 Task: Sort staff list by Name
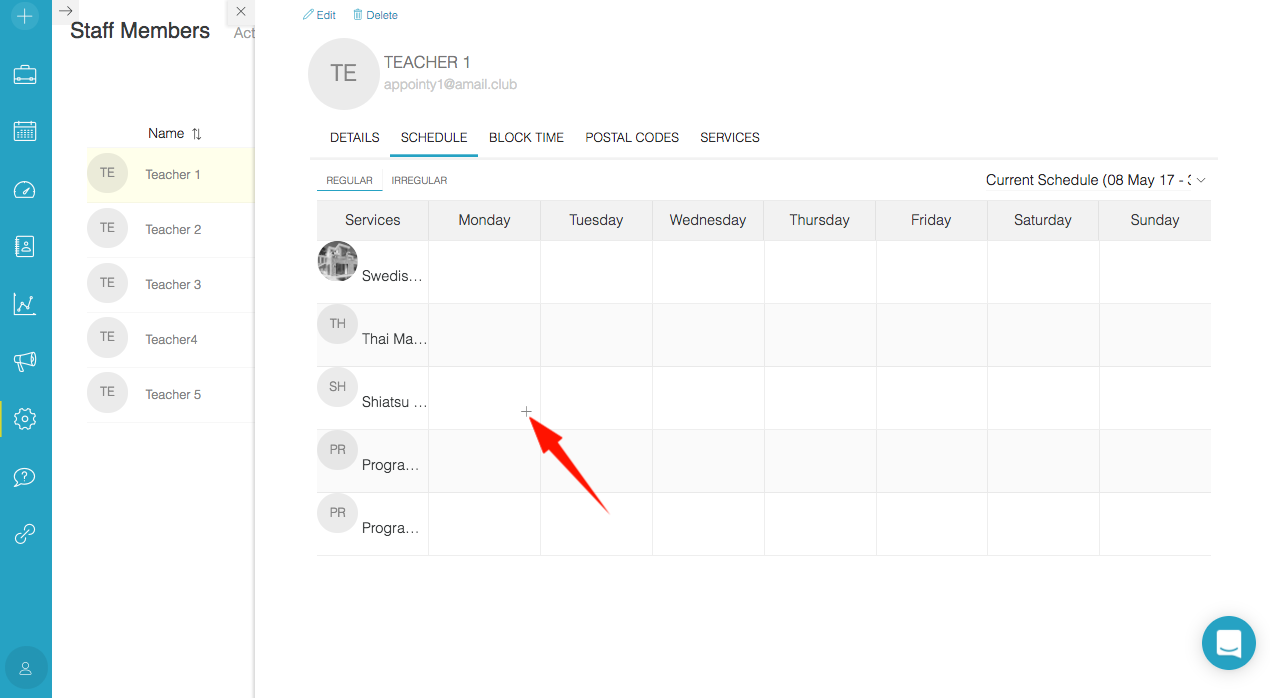click(175, 133)
